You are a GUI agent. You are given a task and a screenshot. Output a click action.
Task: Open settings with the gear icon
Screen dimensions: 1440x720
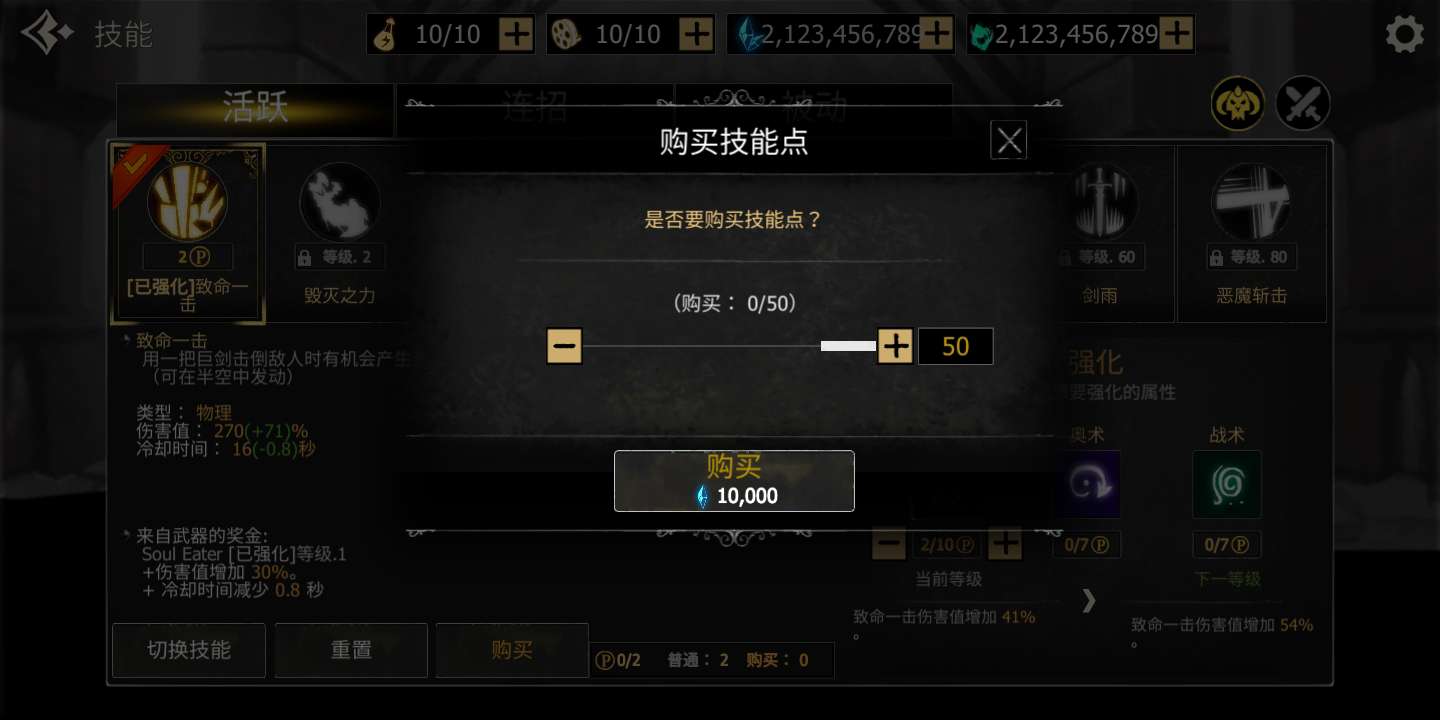1404,34
